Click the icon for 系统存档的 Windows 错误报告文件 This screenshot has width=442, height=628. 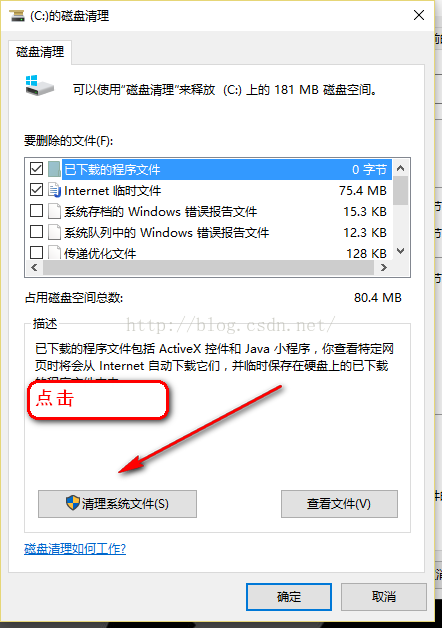(x=54, y=211)
